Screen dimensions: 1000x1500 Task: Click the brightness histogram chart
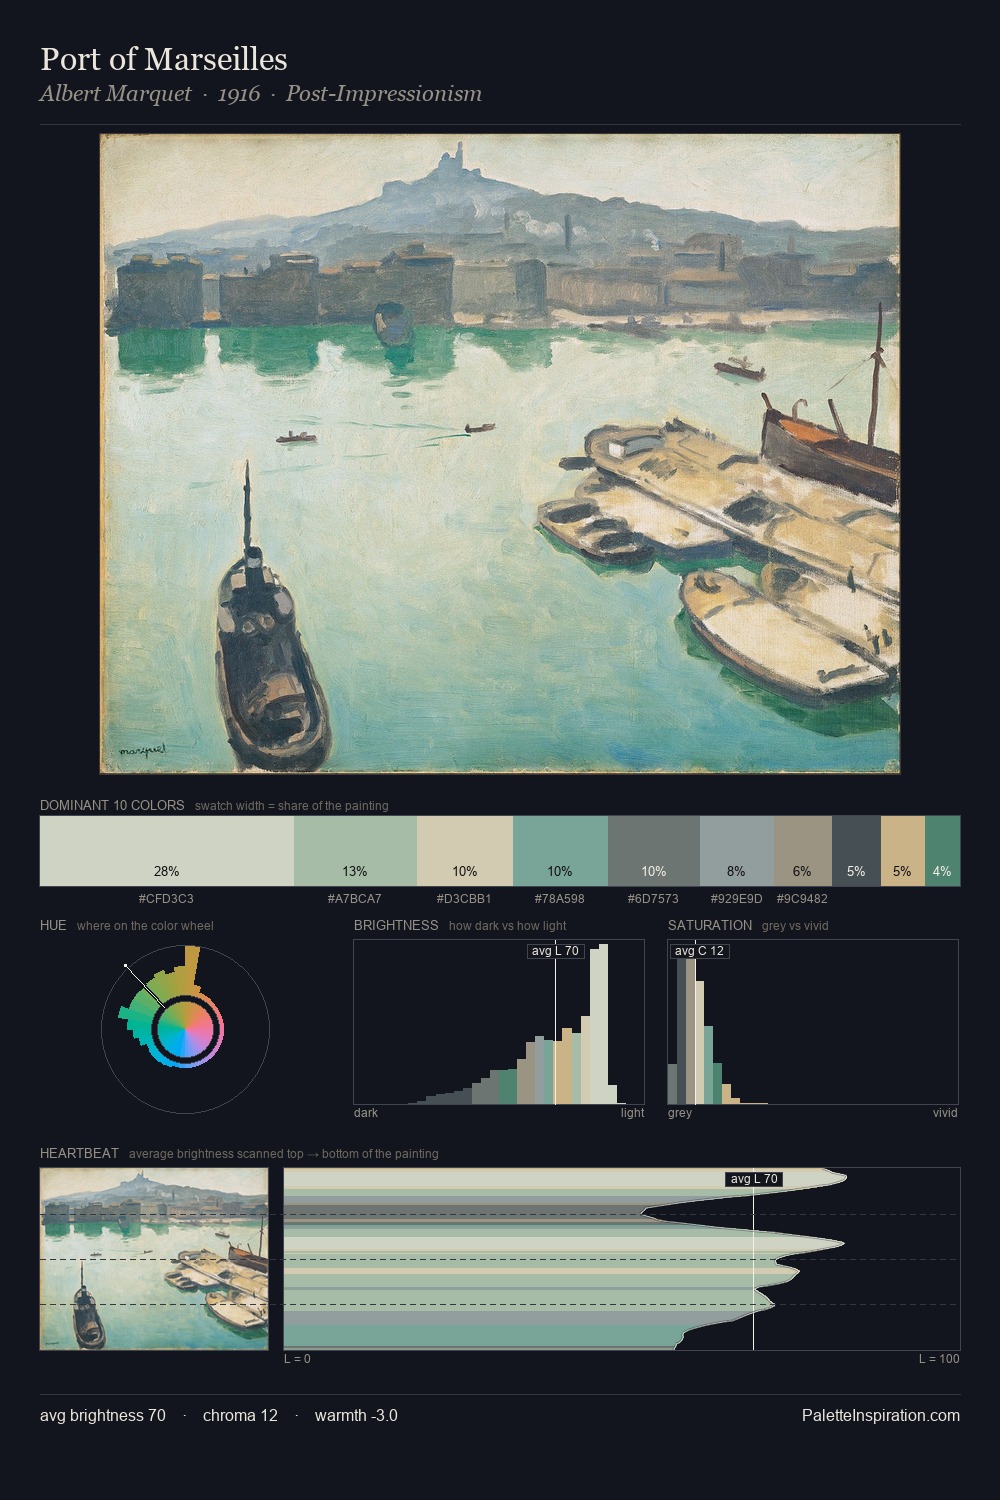(x=499, y=1022)
